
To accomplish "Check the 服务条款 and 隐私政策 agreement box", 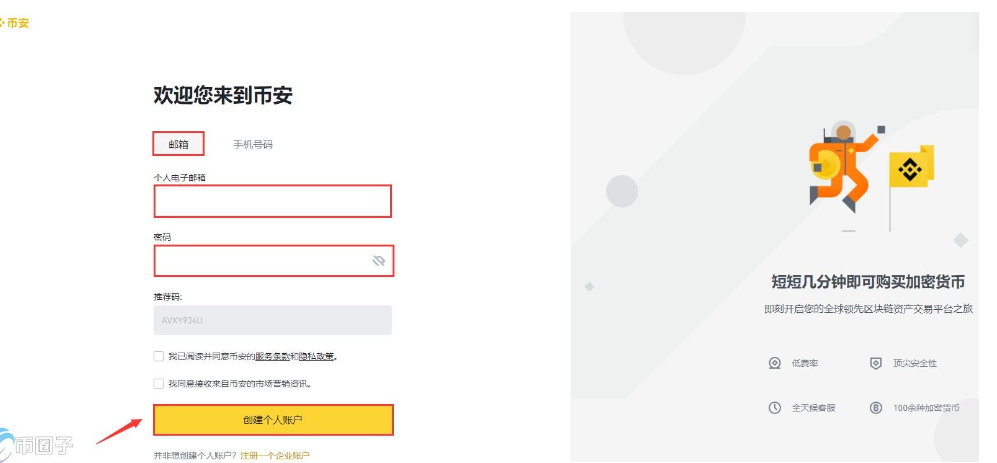I will click(159, 356).
